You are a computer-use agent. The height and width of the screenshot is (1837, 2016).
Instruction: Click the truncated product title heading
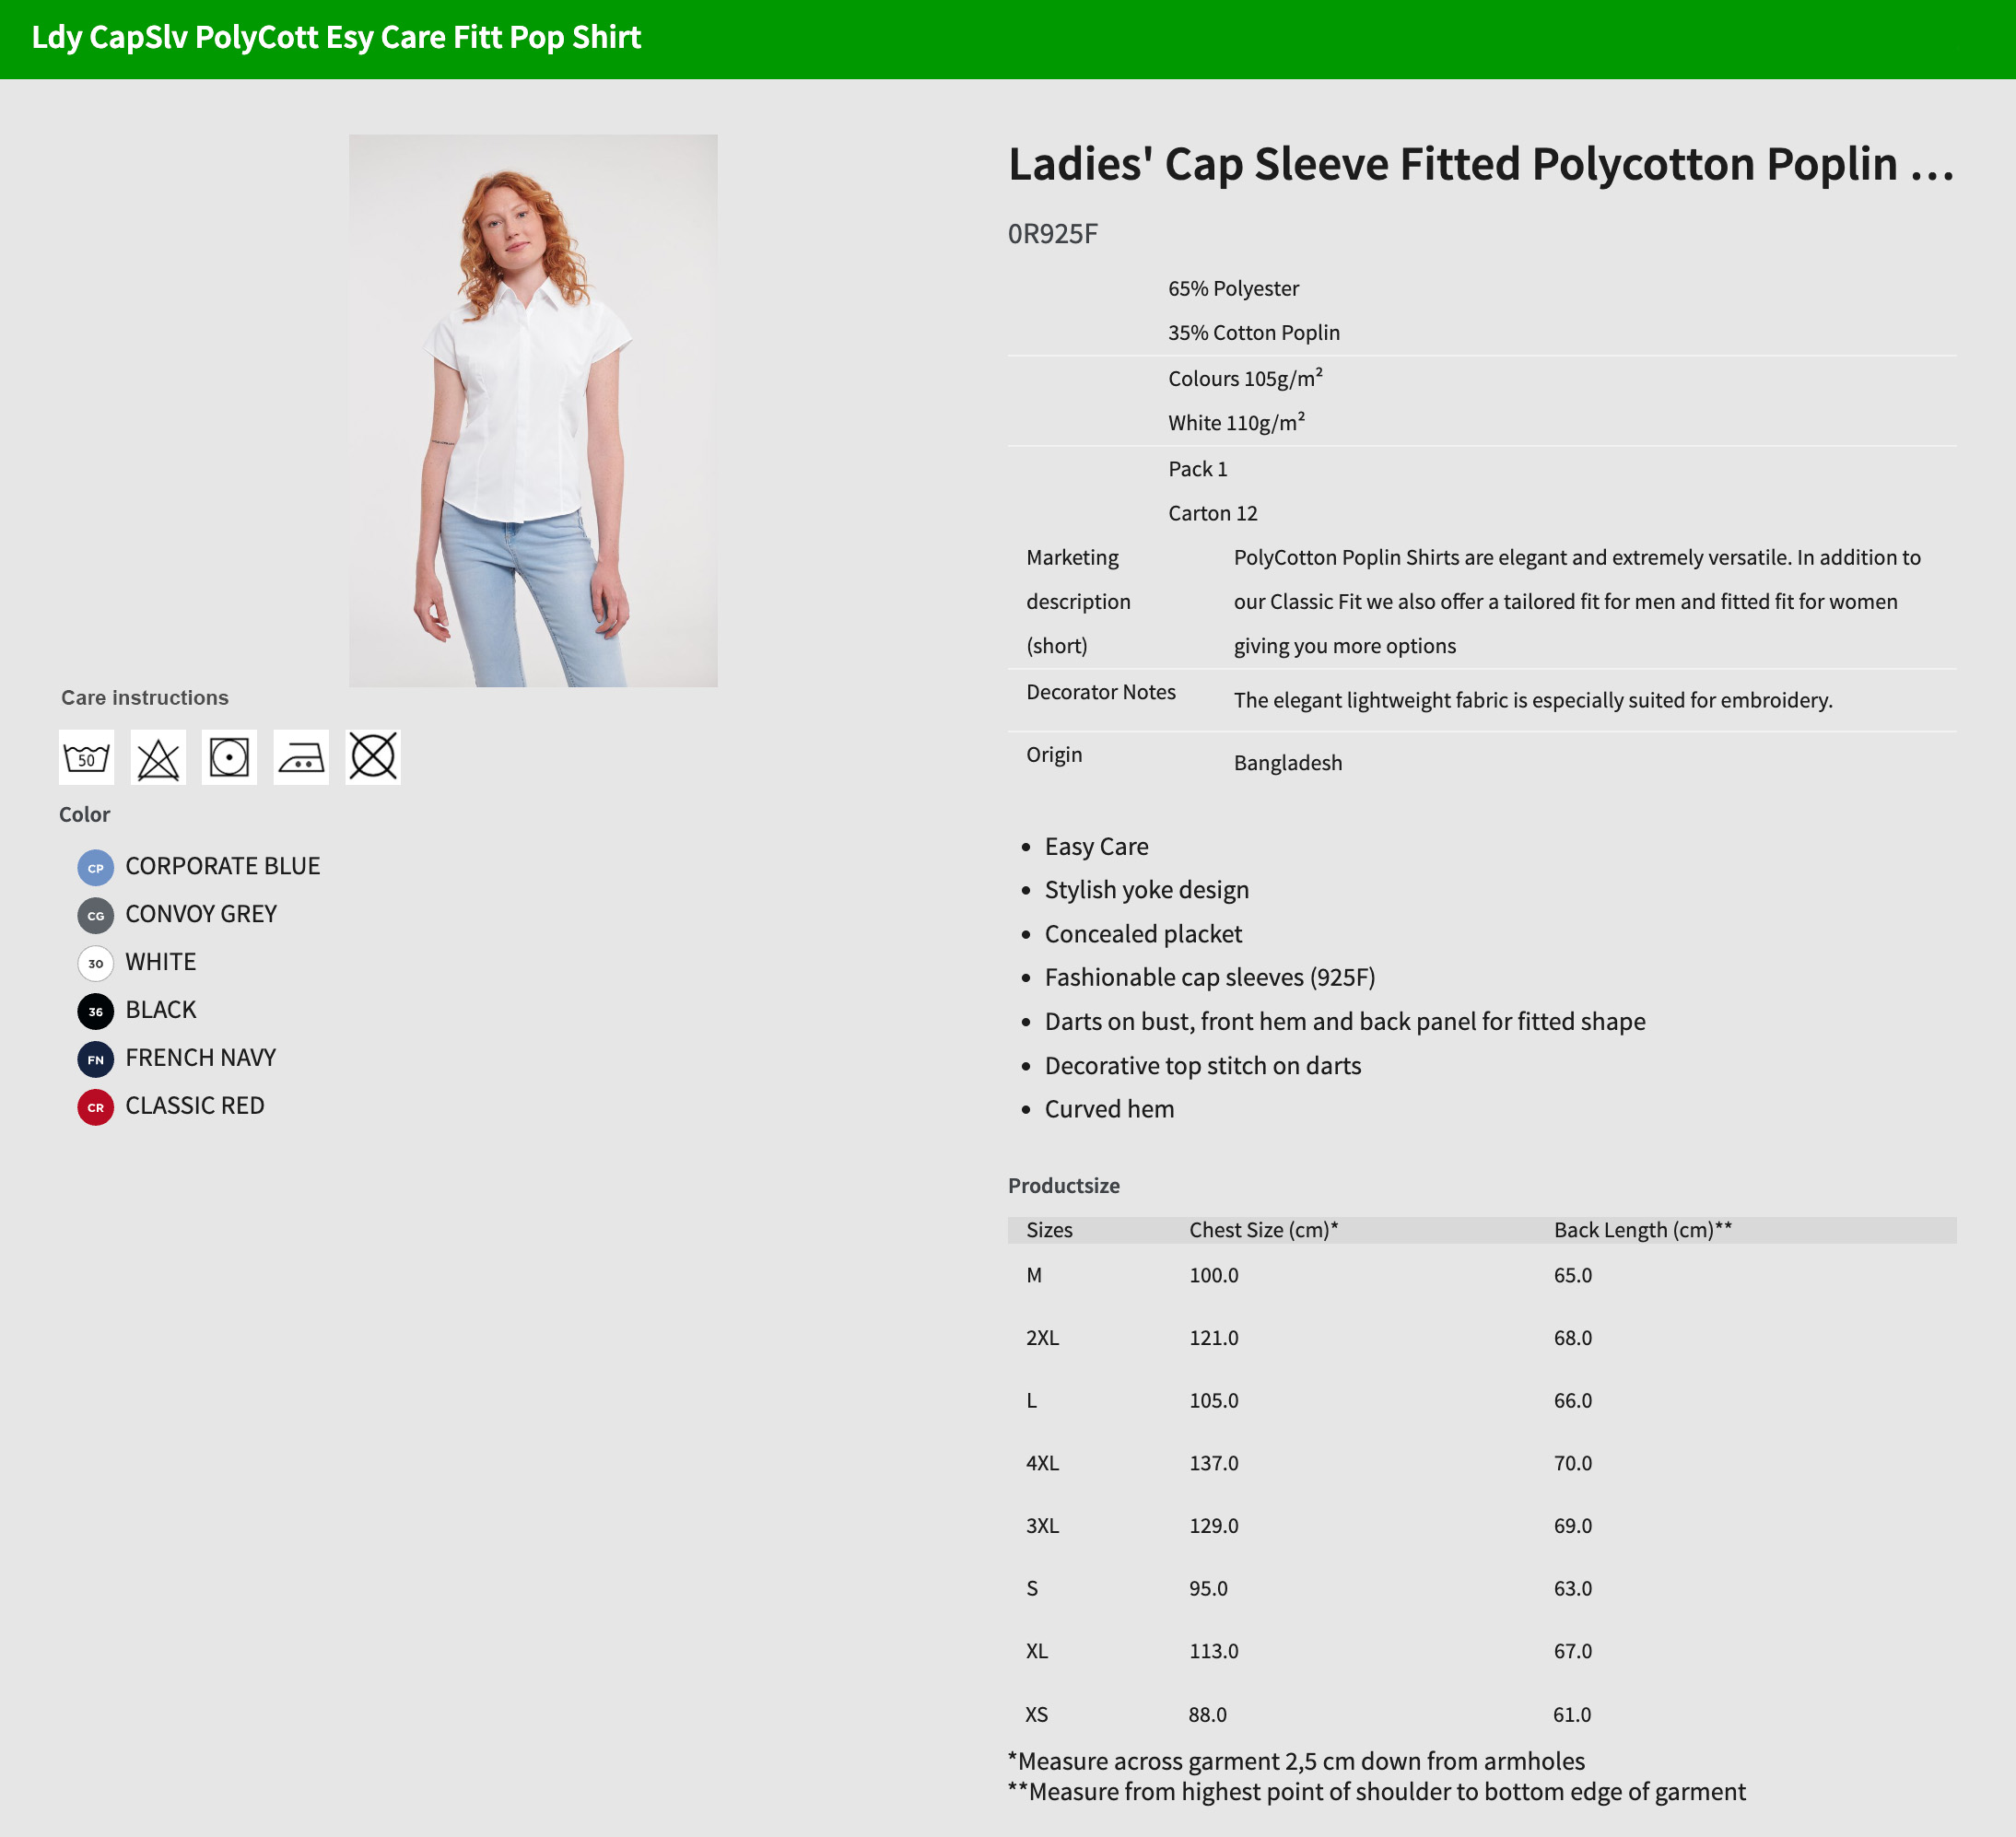tap(1480, 164)
